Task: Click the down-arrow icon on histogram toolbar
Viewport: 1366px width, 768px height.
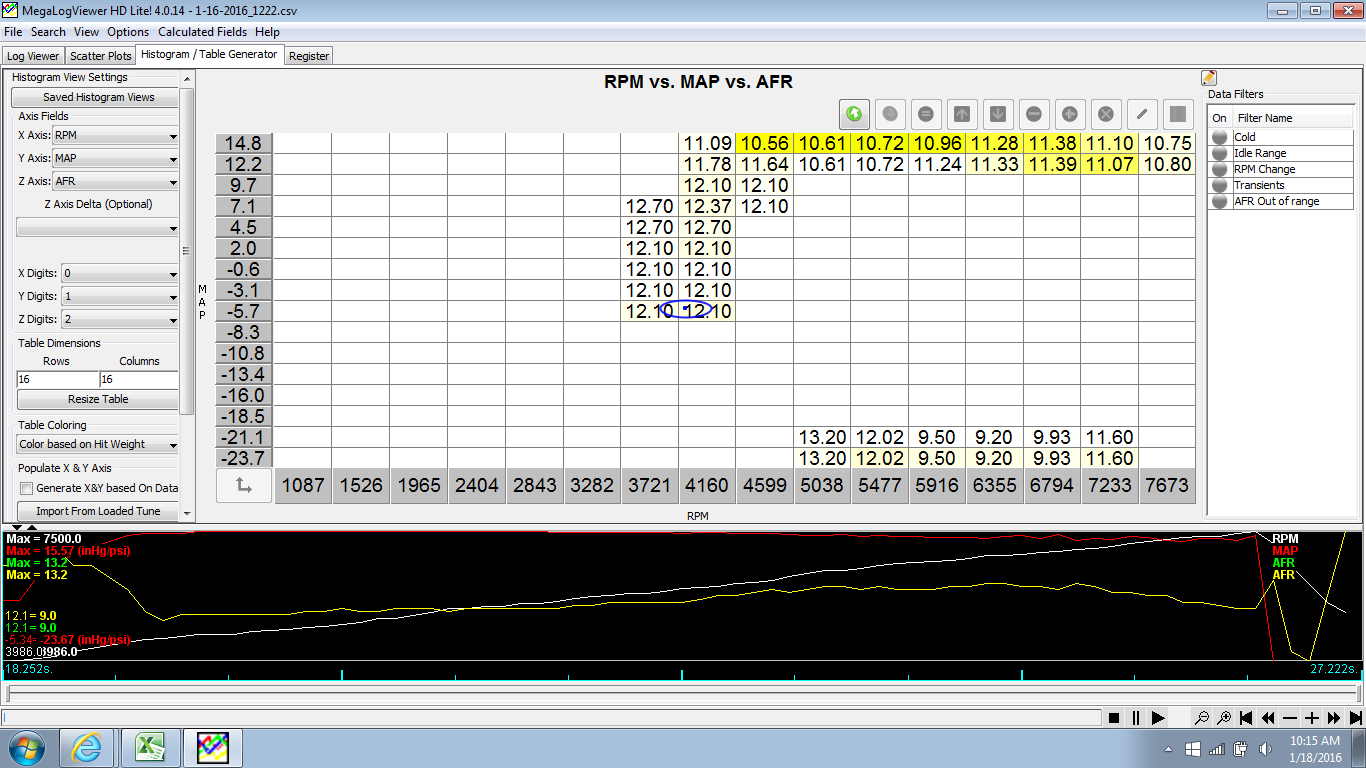Action: (998, 114)
